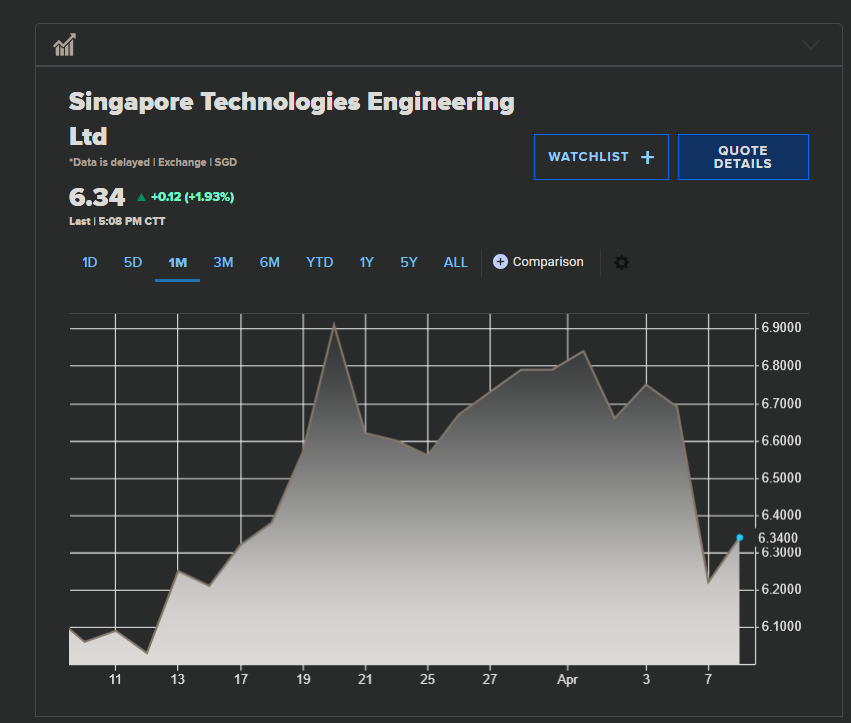Select the YTD range option

point(319,262)
